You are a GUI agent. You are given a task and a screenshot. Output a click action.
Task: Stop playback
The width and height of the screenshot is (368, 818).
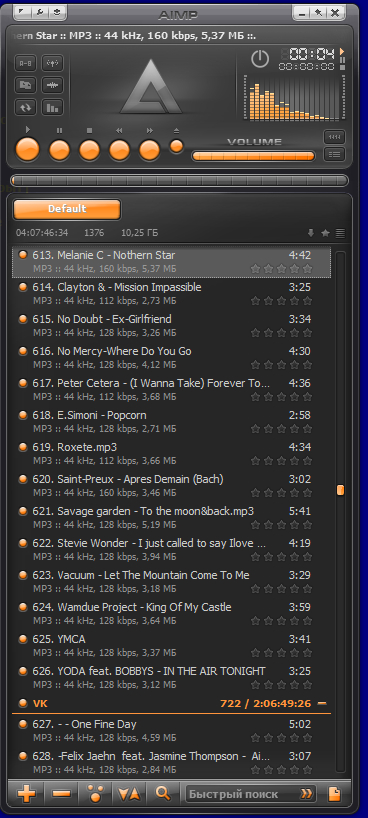pyautogui.click(x=89, y=150)
